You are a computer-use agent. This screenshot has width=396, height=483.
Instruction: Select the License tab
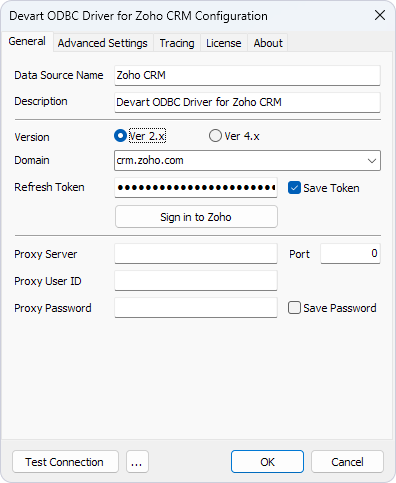(x=224, y=43)
